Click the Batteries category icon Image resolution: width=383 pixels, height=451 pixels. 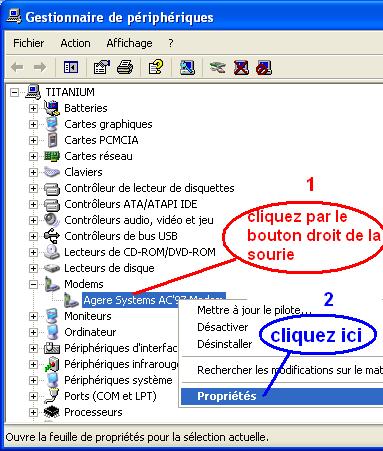tap(52, 108)
